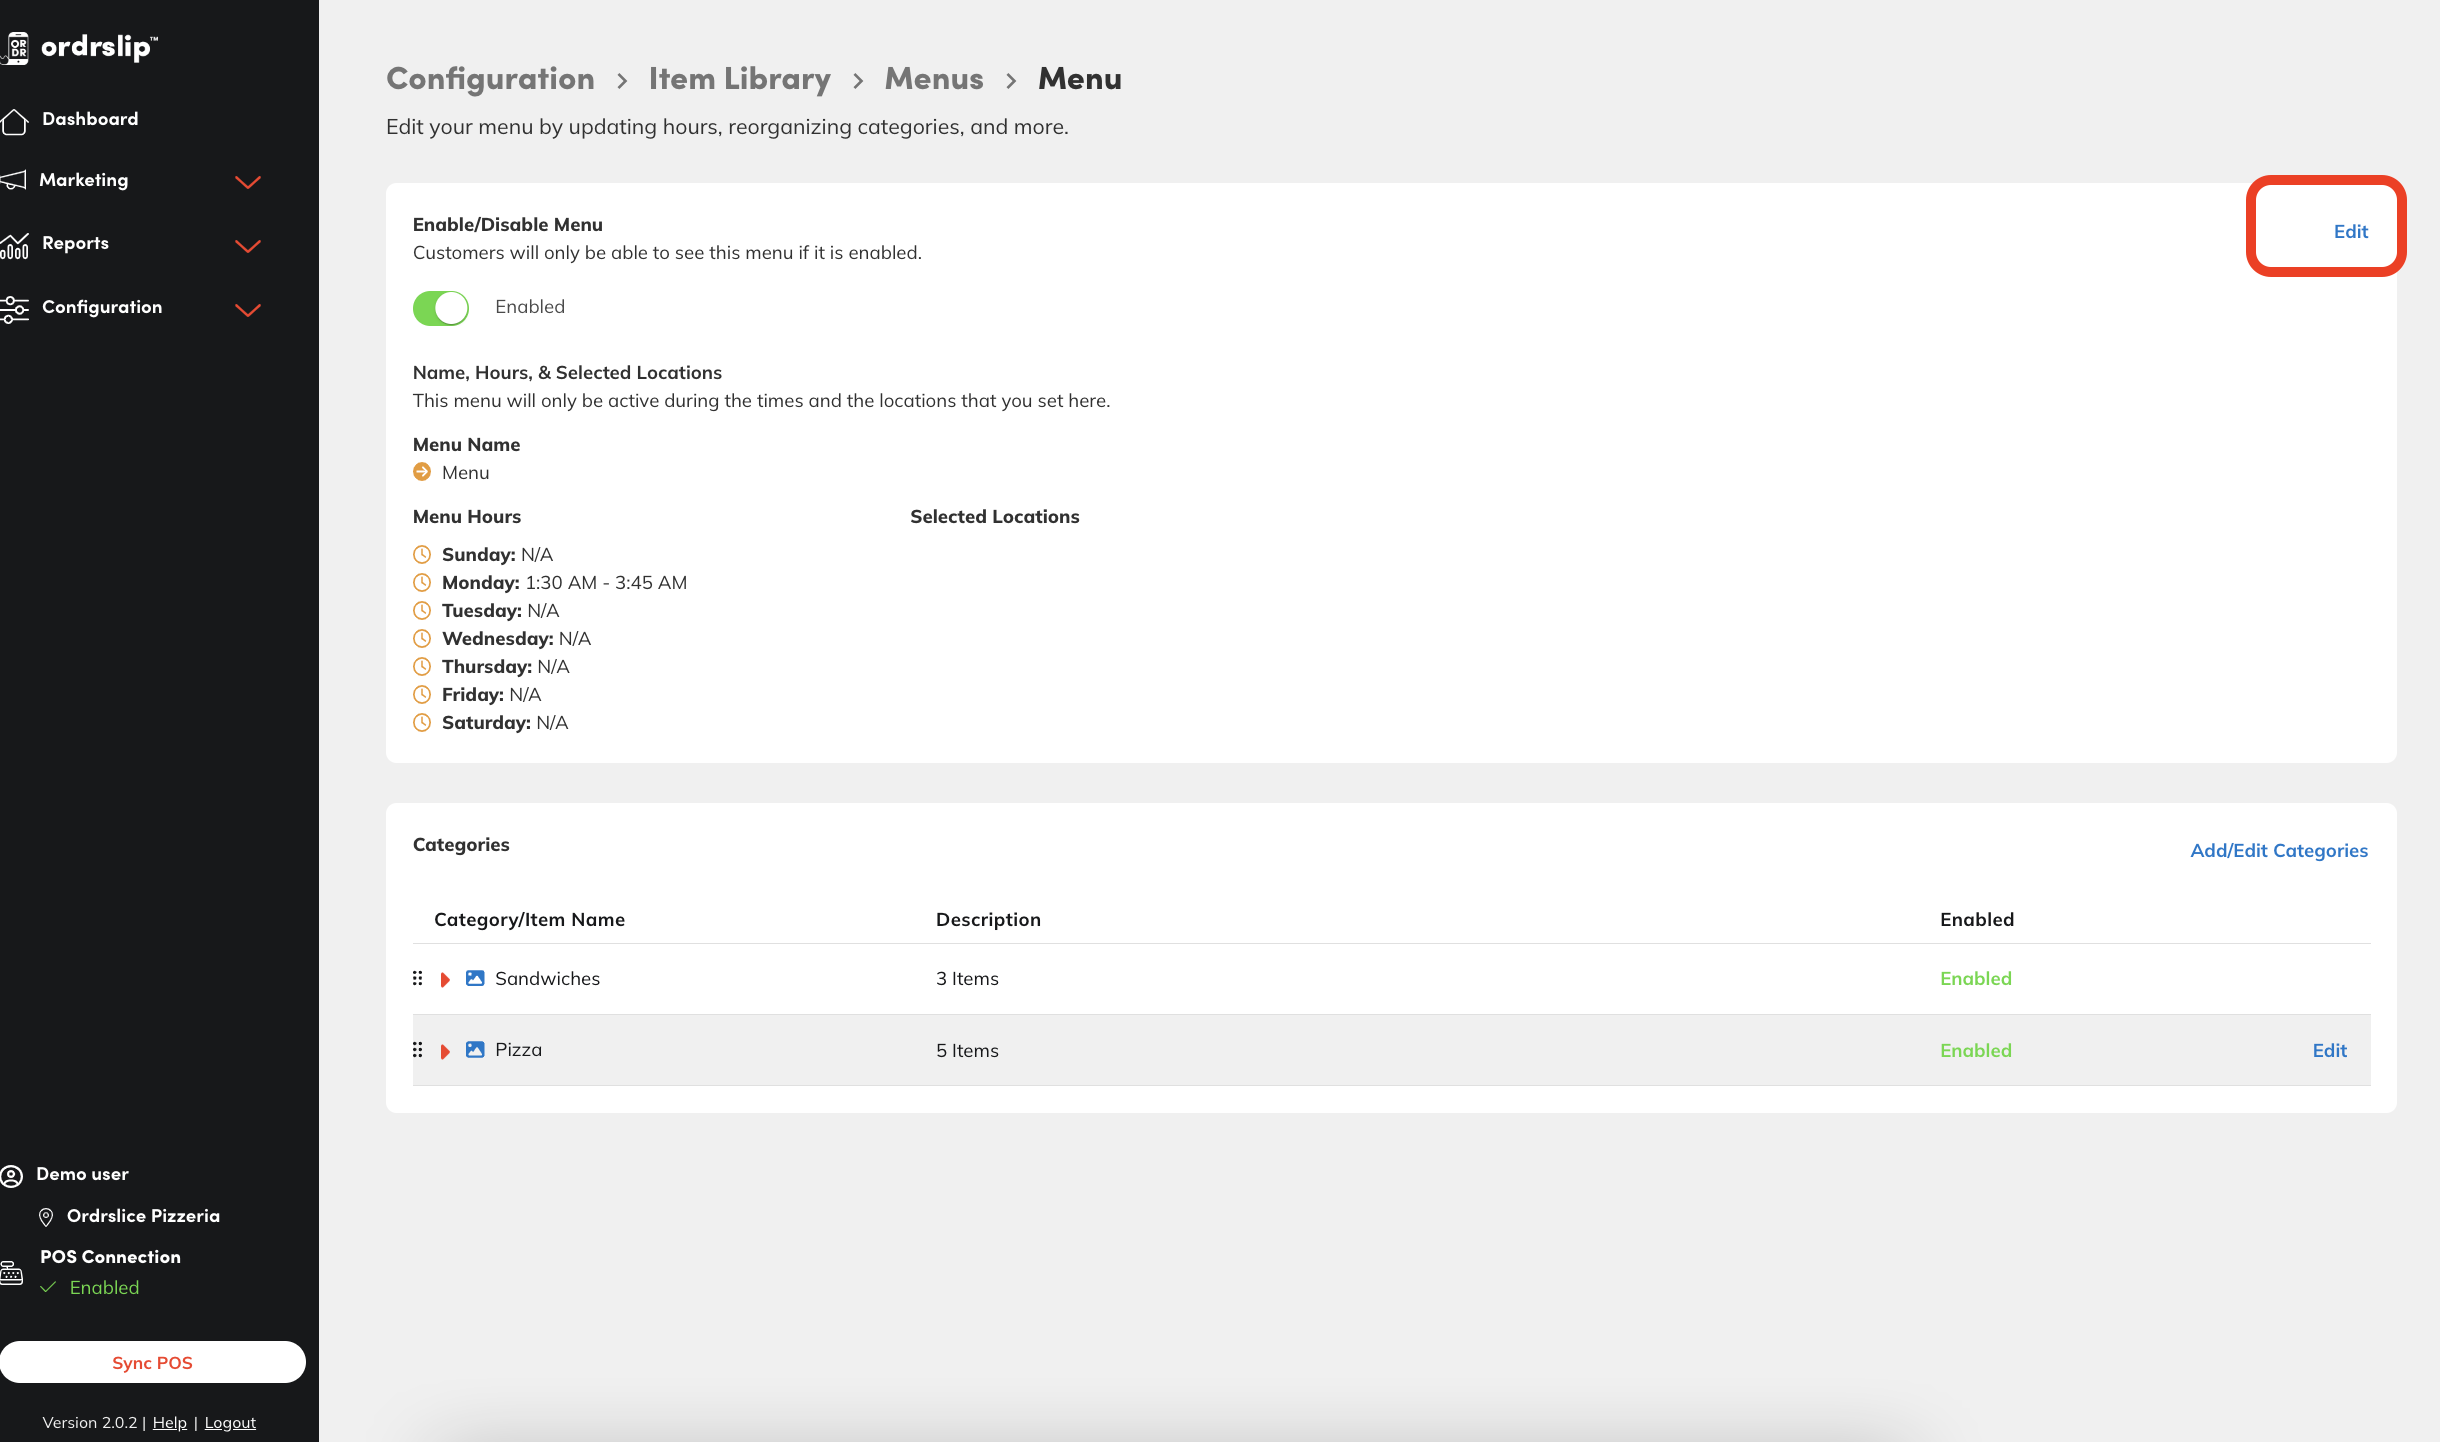The width and height of the screenshot is (2440, 1442).
Task: Click the Logout link
Action: click(x=230, y=1422)
